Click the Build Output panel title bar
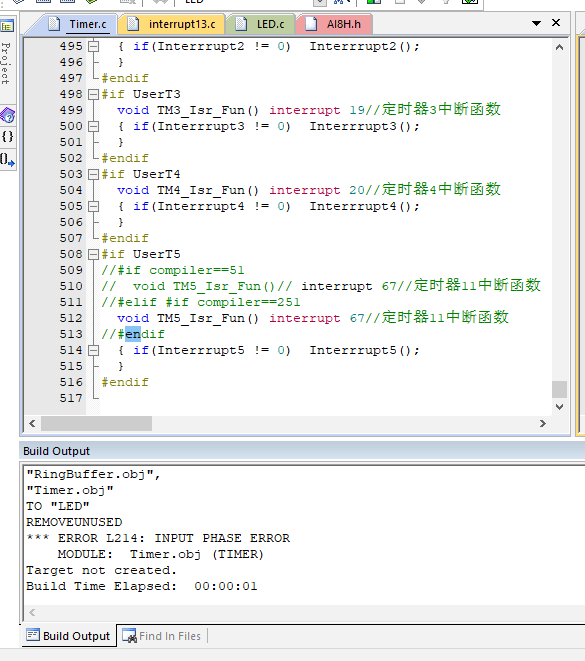Viewport: 585px width, 661px height. 302,451
